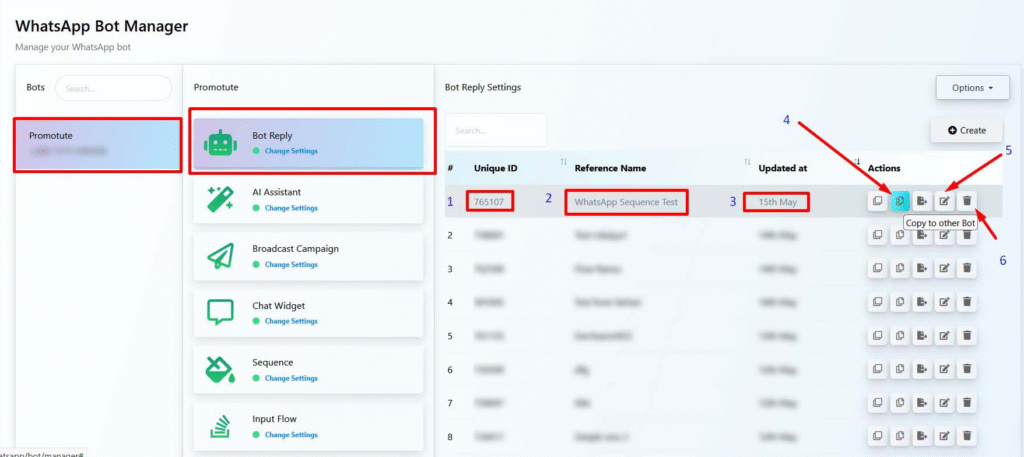Duplicate the bot reply in row 2
The image size is (1024, 457).
[x=877, y=235]
